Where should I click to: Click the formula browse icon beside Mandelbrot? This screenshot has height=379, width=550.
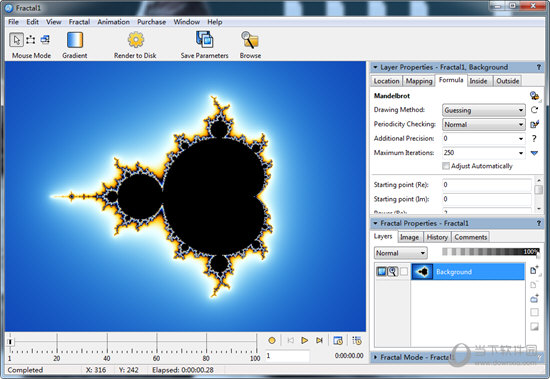click(534, 95)
